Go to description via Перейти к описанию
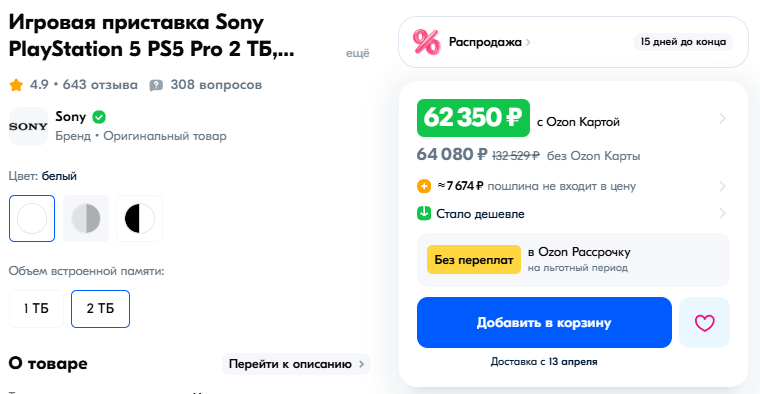 [296, 364]
